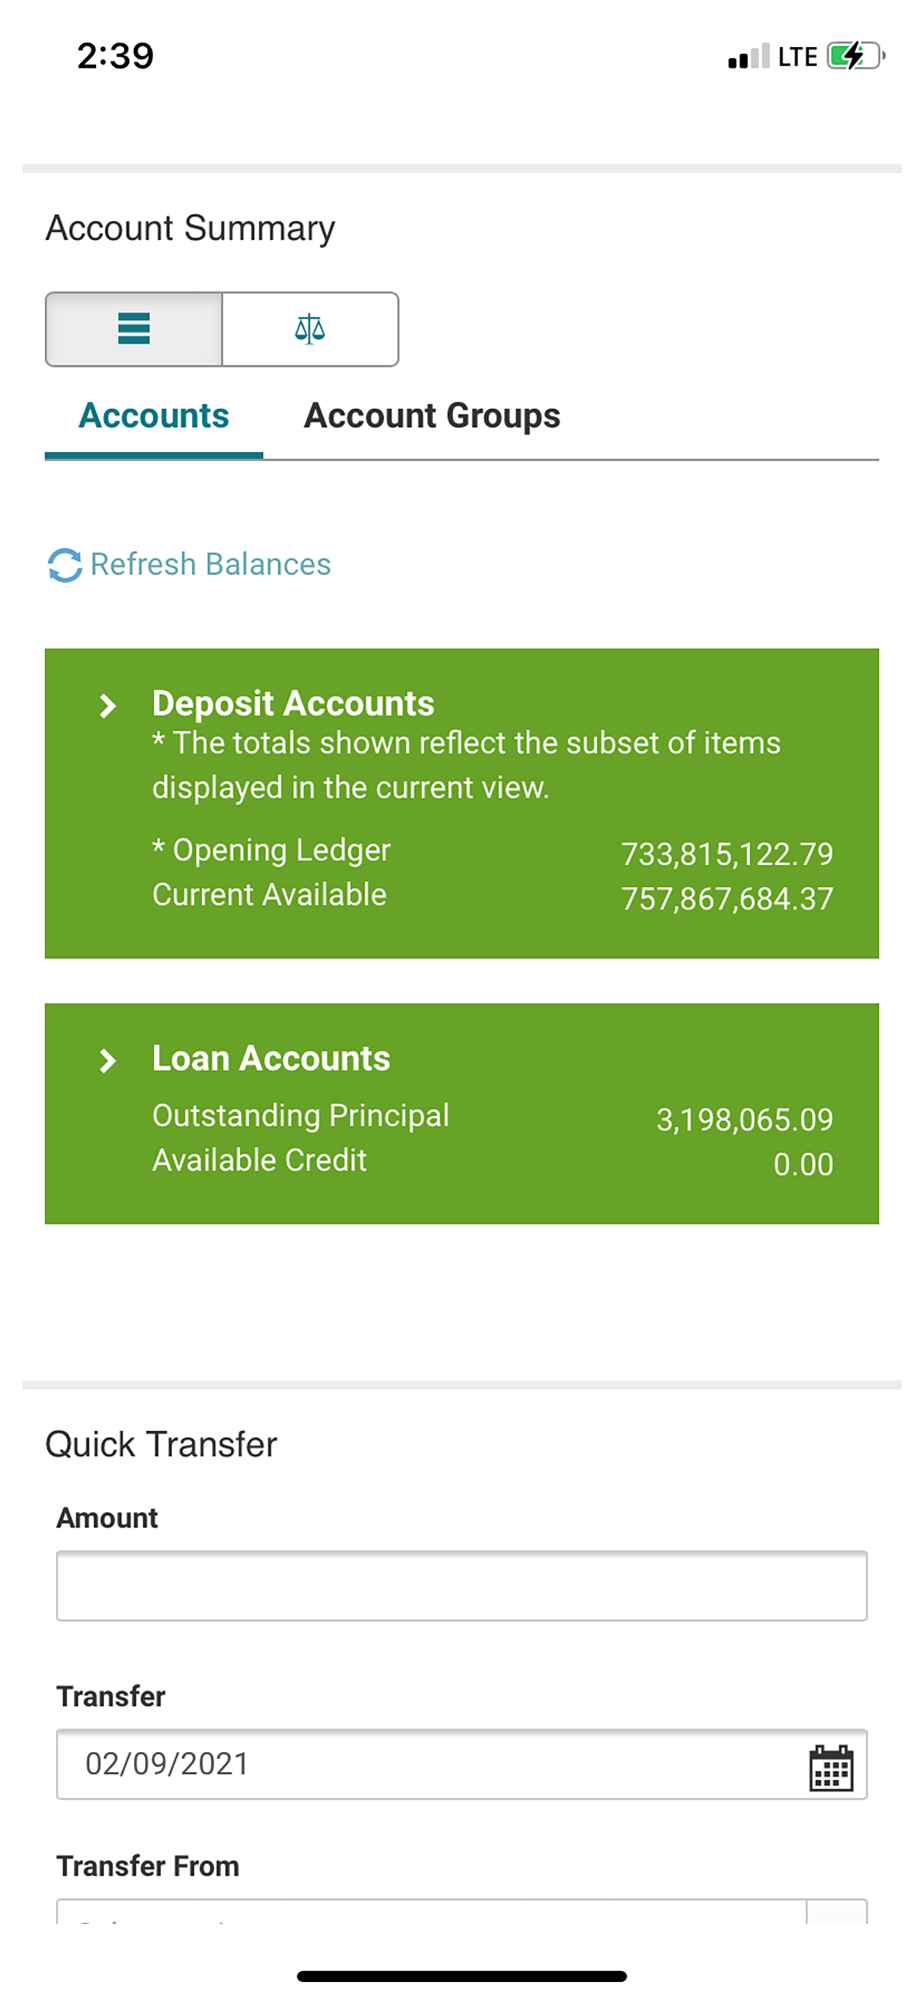Viewport: 924px width, 2000px height.
Task: Tap the home indicator bar
Action: [x=462, y=1976]
